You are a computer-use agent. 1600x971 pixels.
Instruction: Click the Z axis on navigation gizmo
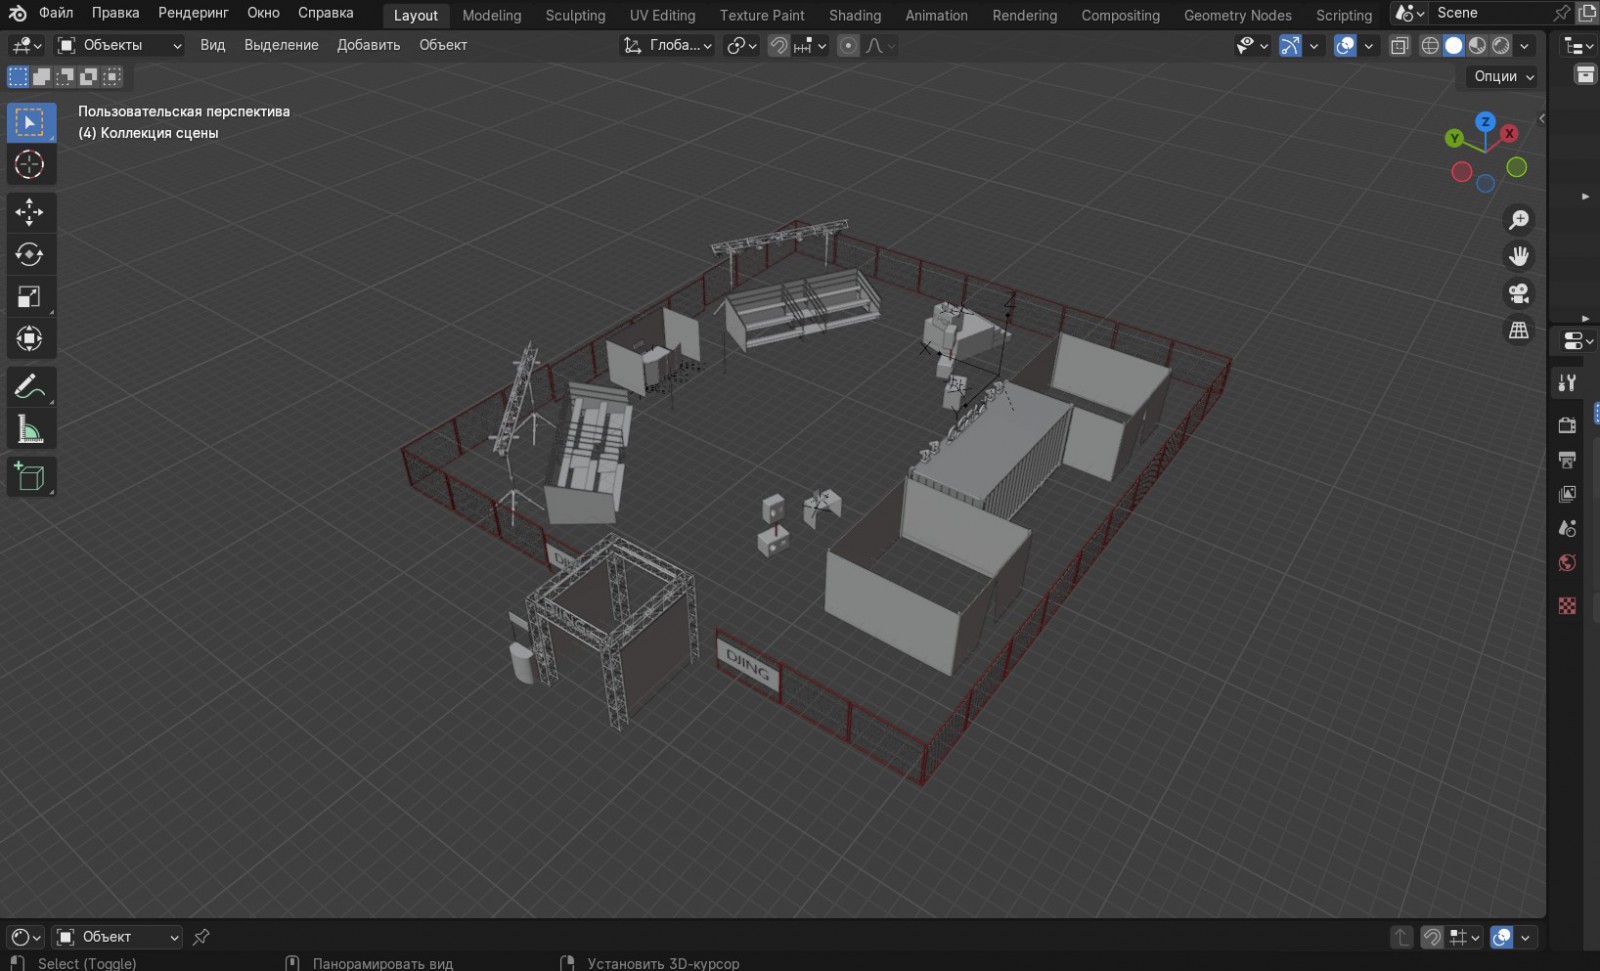click(x=1485, y=121)
